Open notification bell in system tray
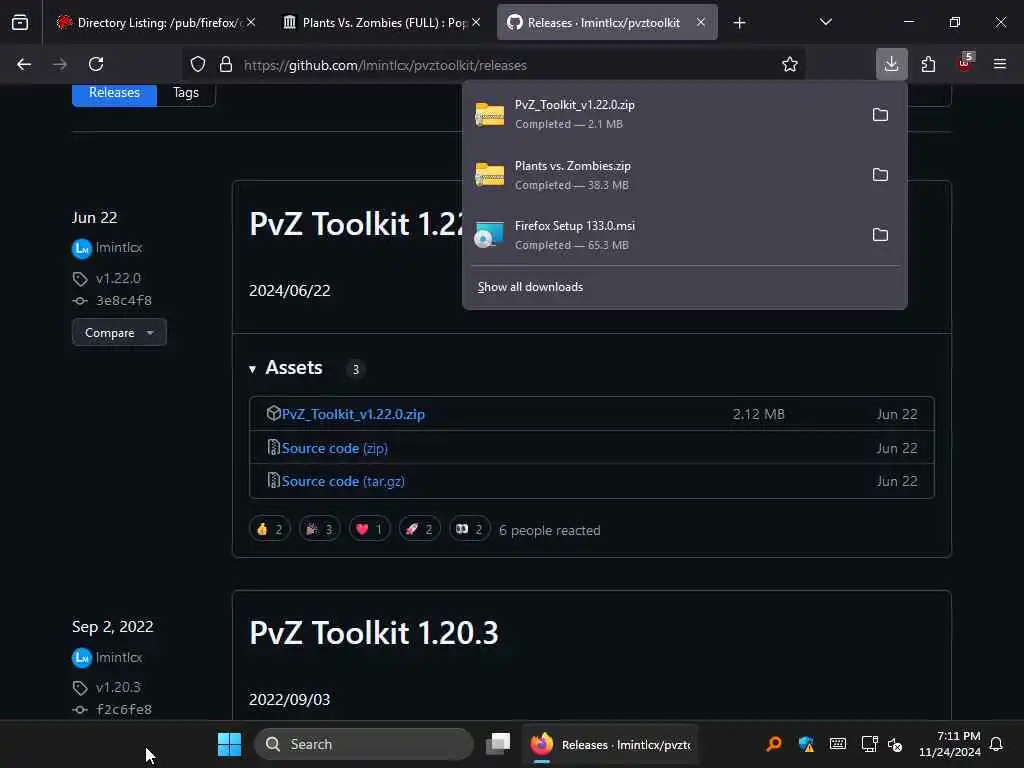 click(997, 744)
